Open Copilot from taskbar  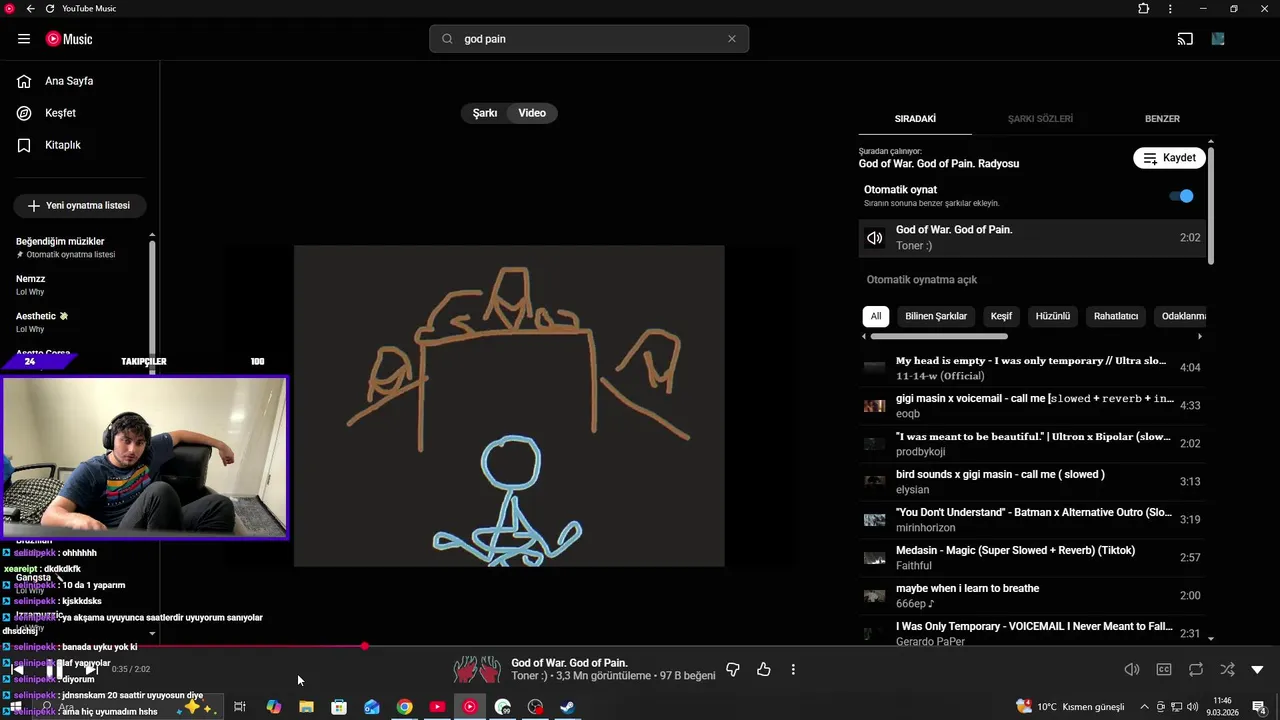[x=273, y=707]
